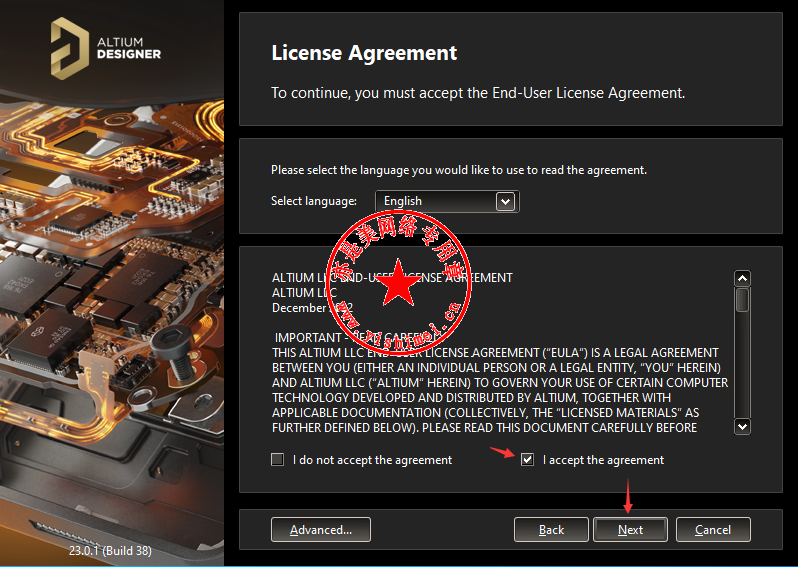This screenshot has height=567, width=798.
Task: Toggle I accept the agreement checkbox
Action: (x=527, y=460)
